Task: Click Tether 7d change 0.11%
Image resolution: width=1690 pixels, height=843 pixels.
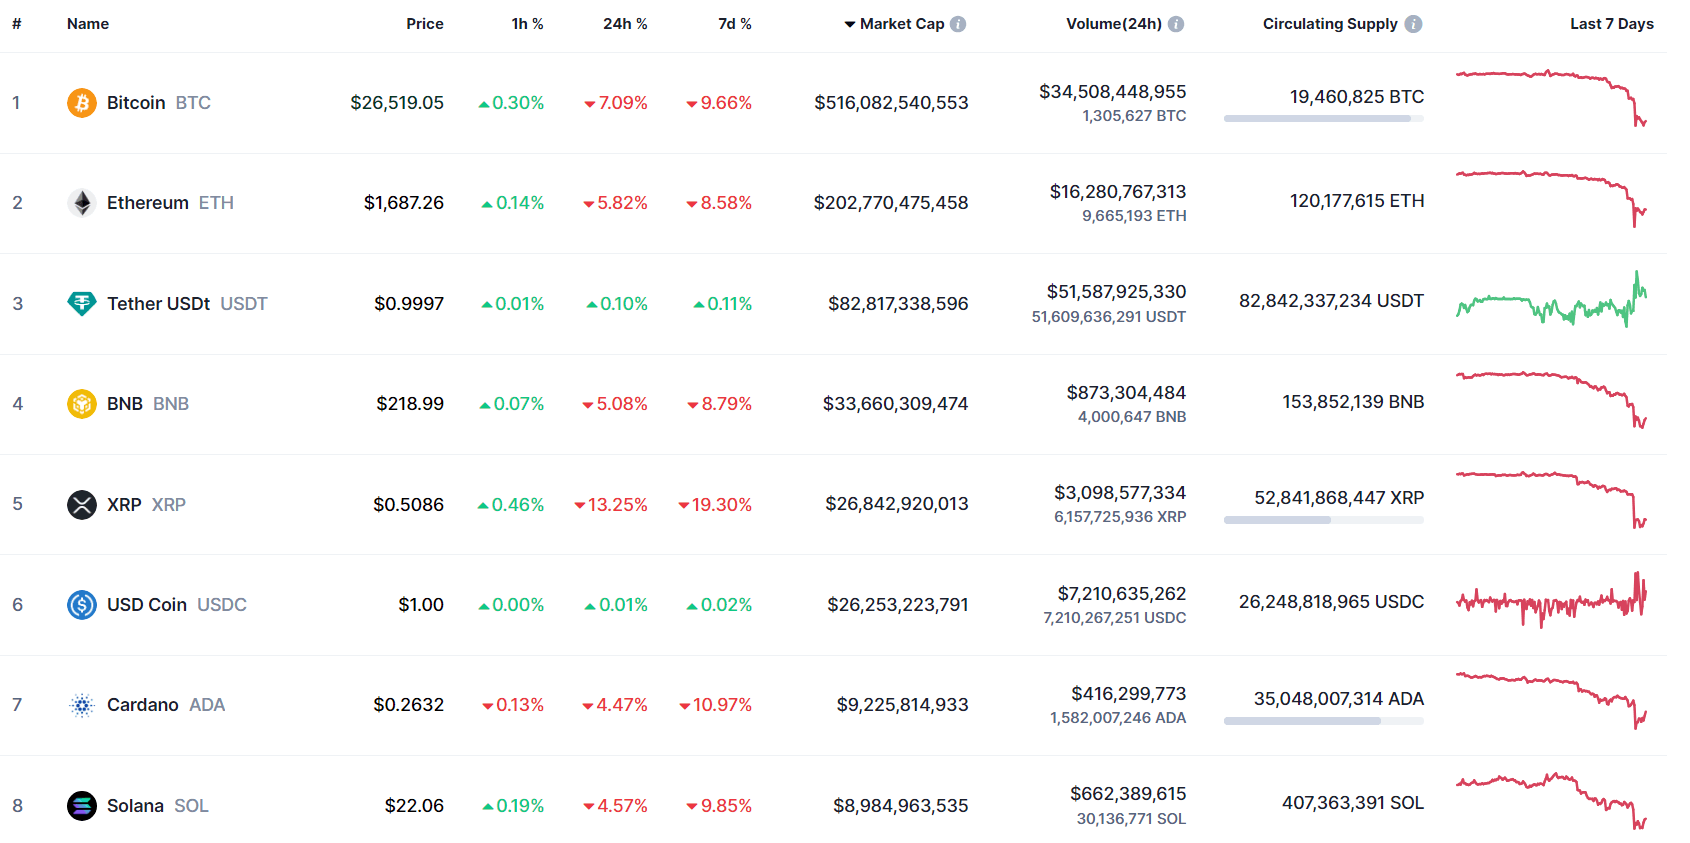Action: pyautogui.click(x=722, y=304)
